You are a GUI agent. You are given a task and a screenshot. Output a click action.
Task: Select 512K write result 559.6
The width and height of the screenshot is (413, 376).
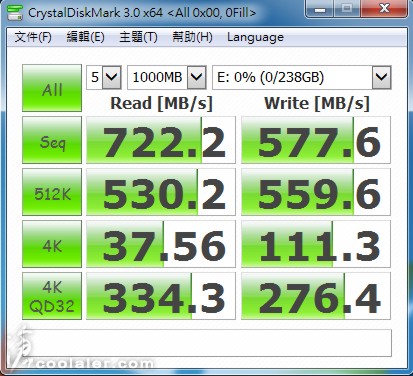tap(316, 192)
